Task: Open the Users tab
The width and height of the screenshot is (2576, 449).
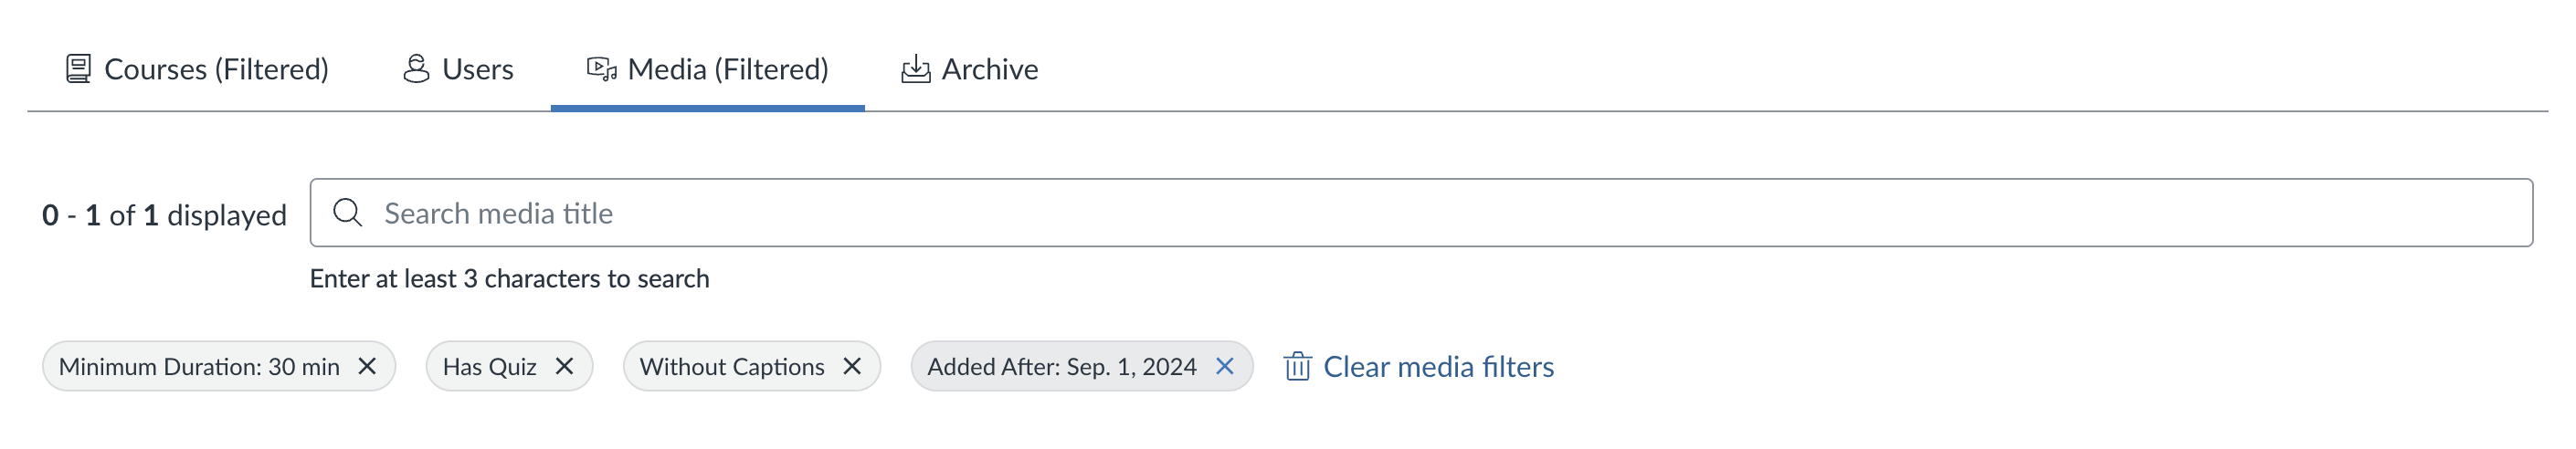Action: (477, 69)
